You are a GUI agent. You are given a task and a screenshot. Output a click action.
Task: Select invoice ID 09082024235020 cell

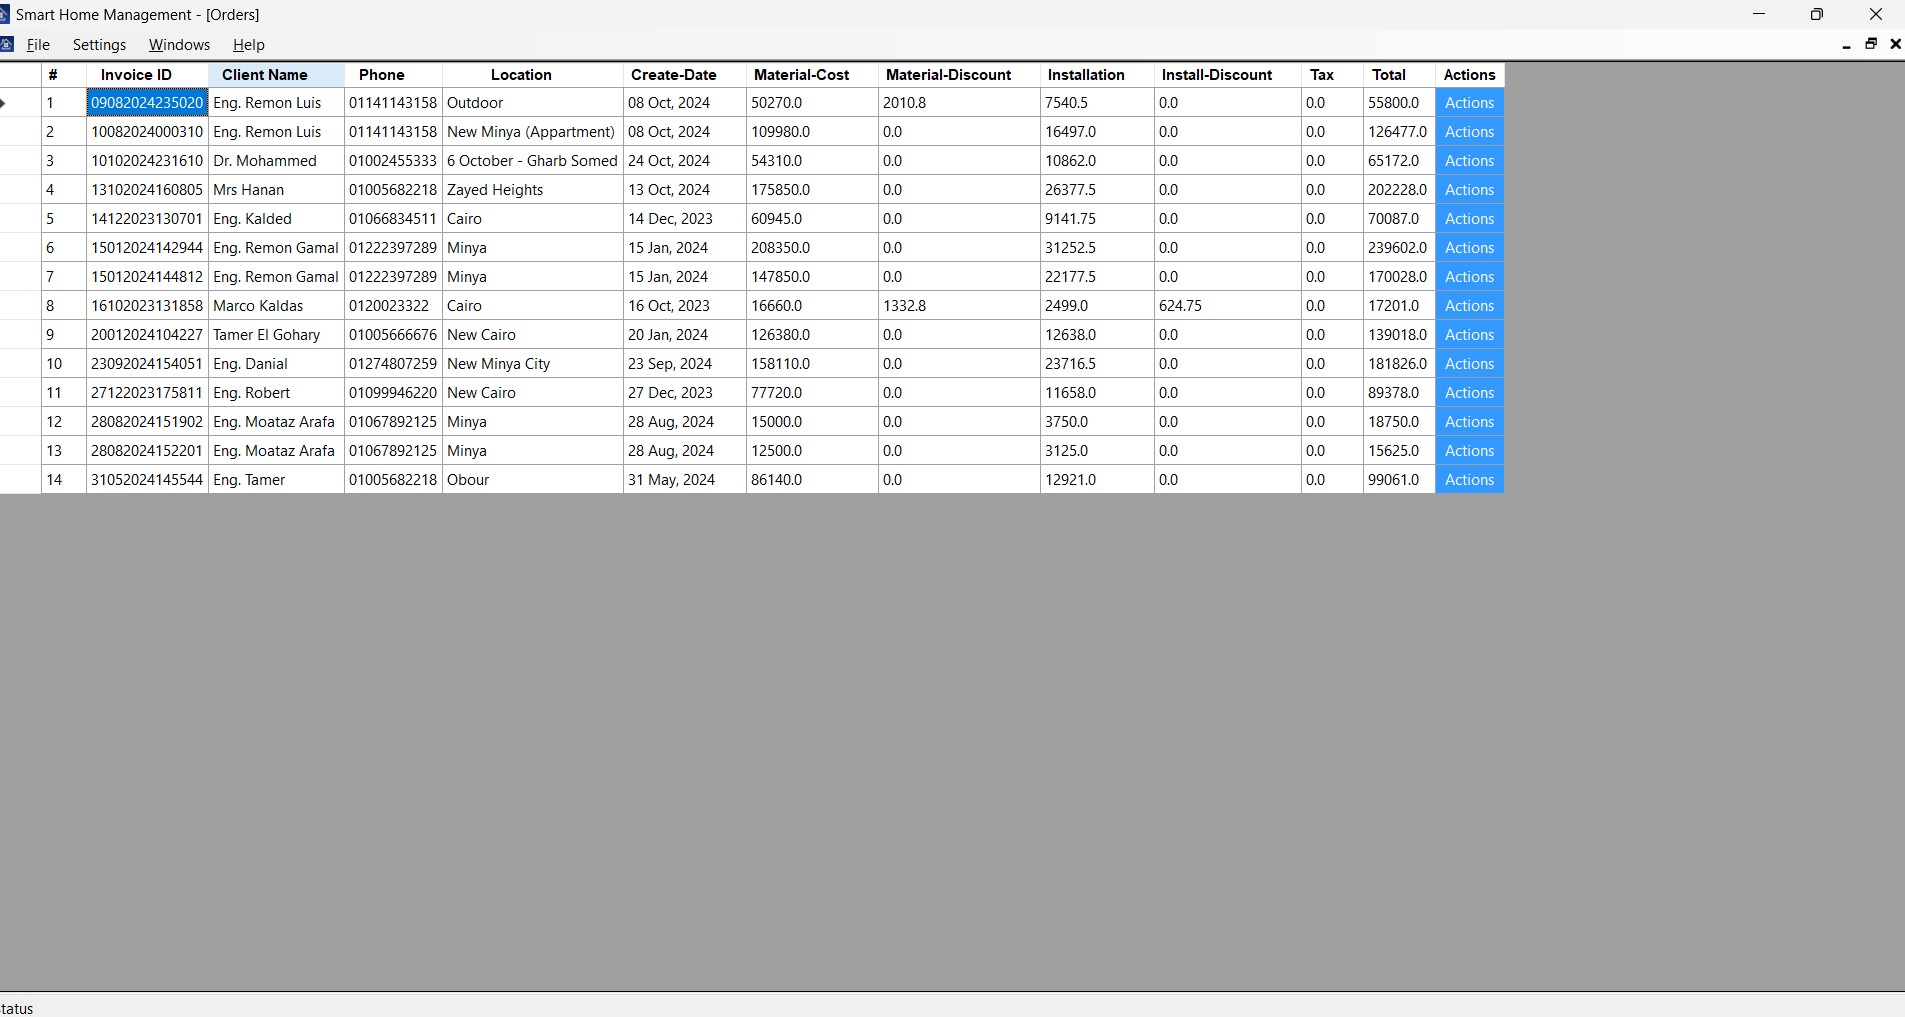point(147,103)
